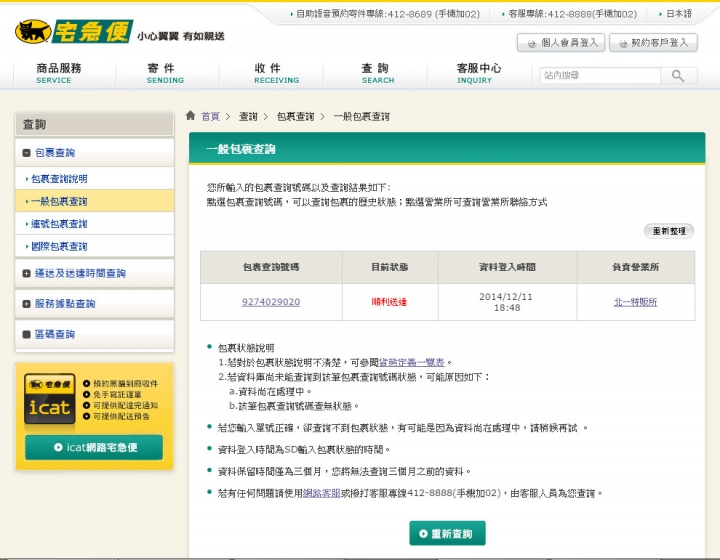Click the home icon in breadcrumb

[191, 115]
